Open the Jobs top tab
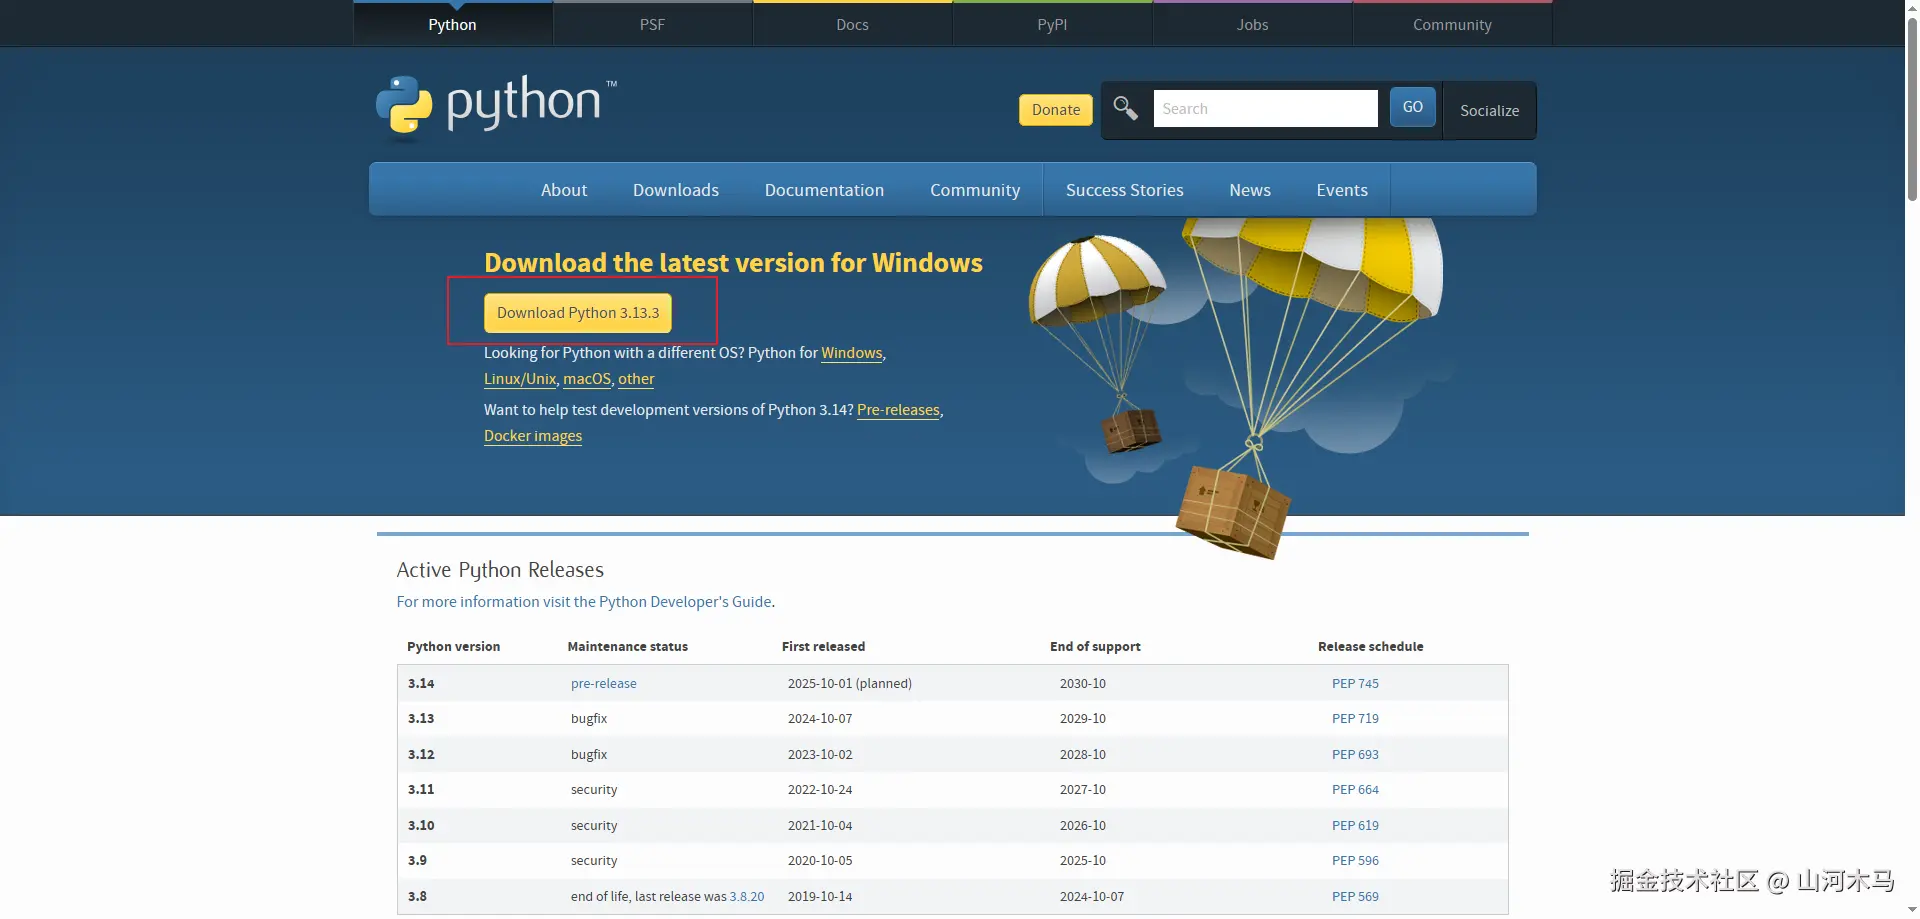 (x=1252, y=24)
